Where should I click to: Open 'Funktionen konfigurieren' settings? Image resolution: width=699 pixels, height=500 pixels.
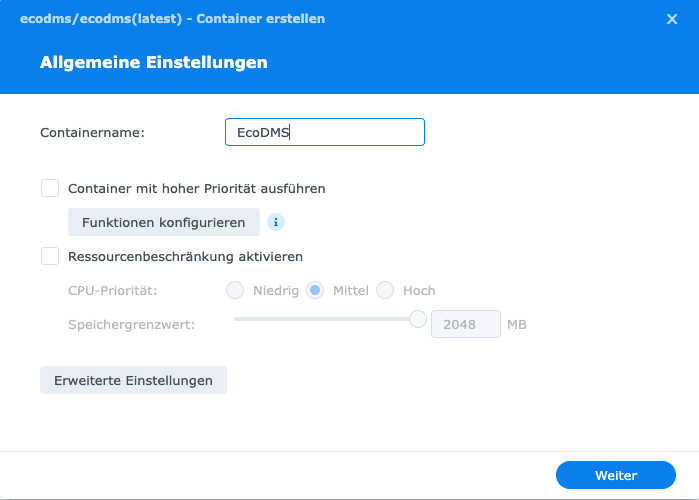164,222
